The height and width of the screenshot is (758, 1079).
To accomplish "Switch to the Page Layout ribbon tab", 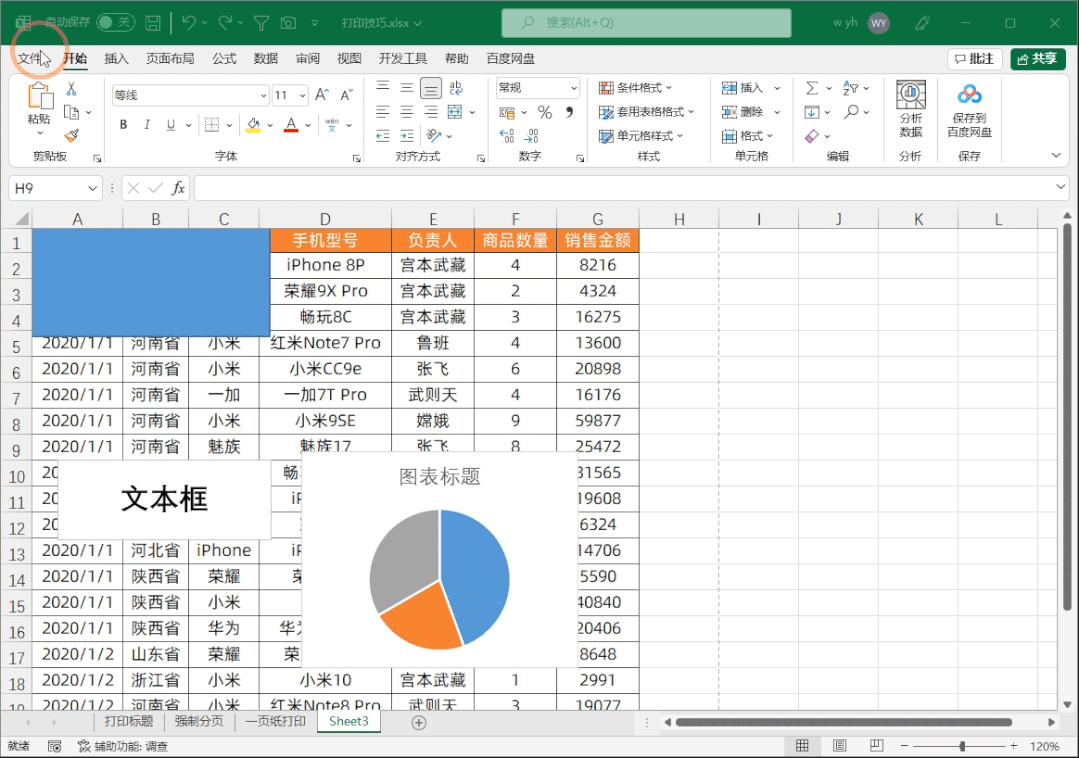I will click(x=170, y=58).
